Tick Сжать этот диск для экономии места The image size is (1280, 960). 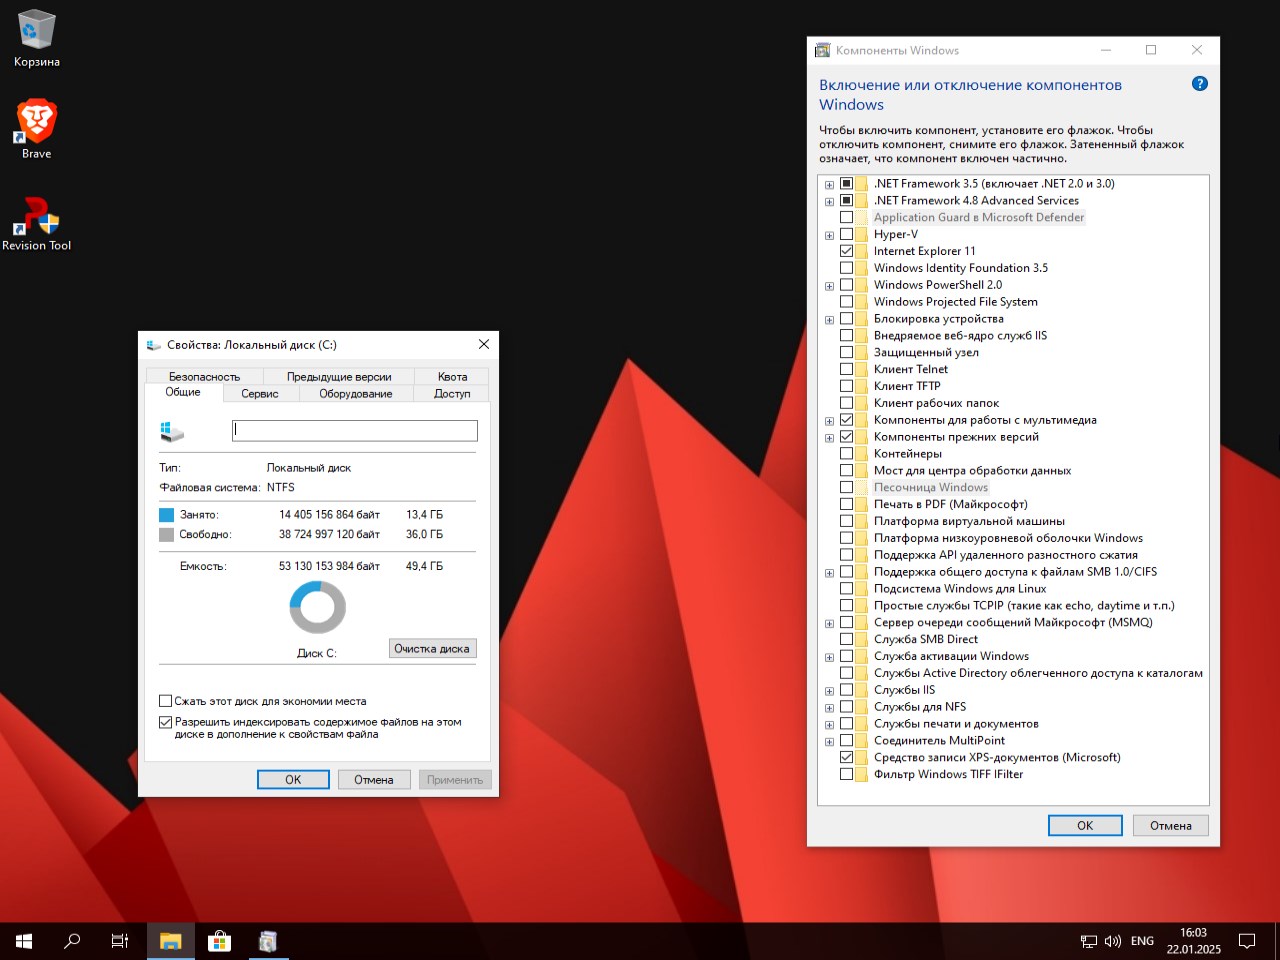pyautogui.click(x=166, y=701)
